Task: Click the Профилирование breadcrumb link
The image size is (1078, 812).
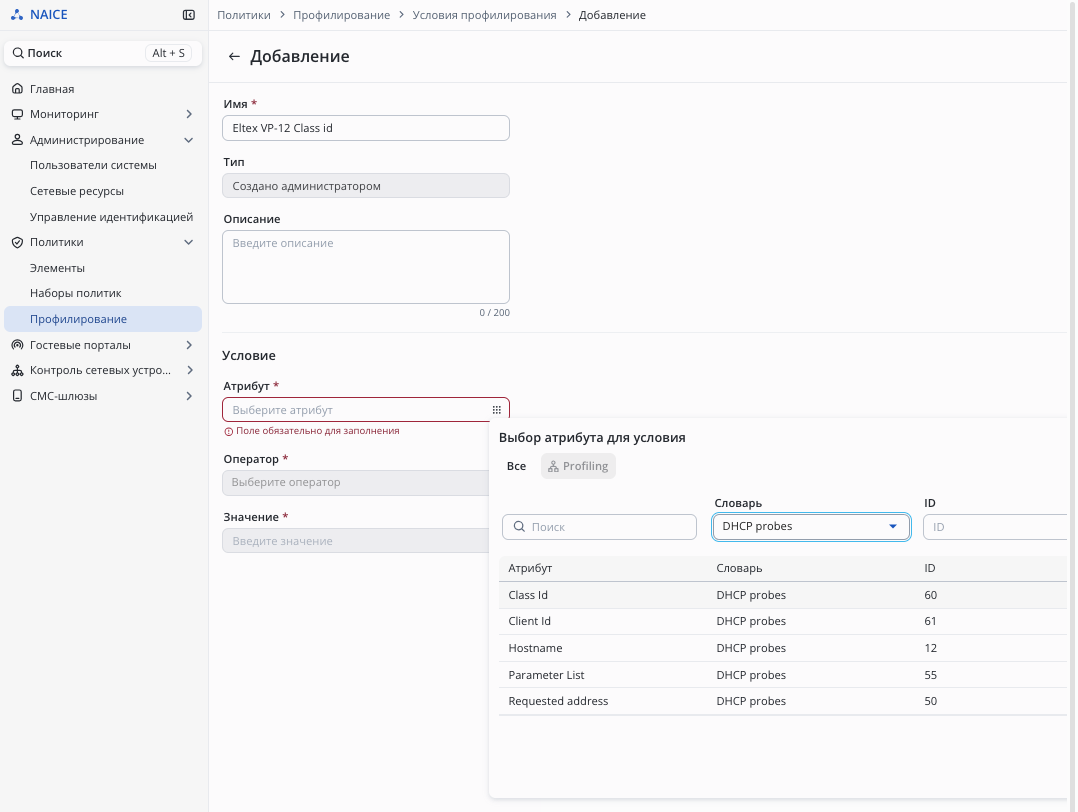Action: tap(341, 15)
